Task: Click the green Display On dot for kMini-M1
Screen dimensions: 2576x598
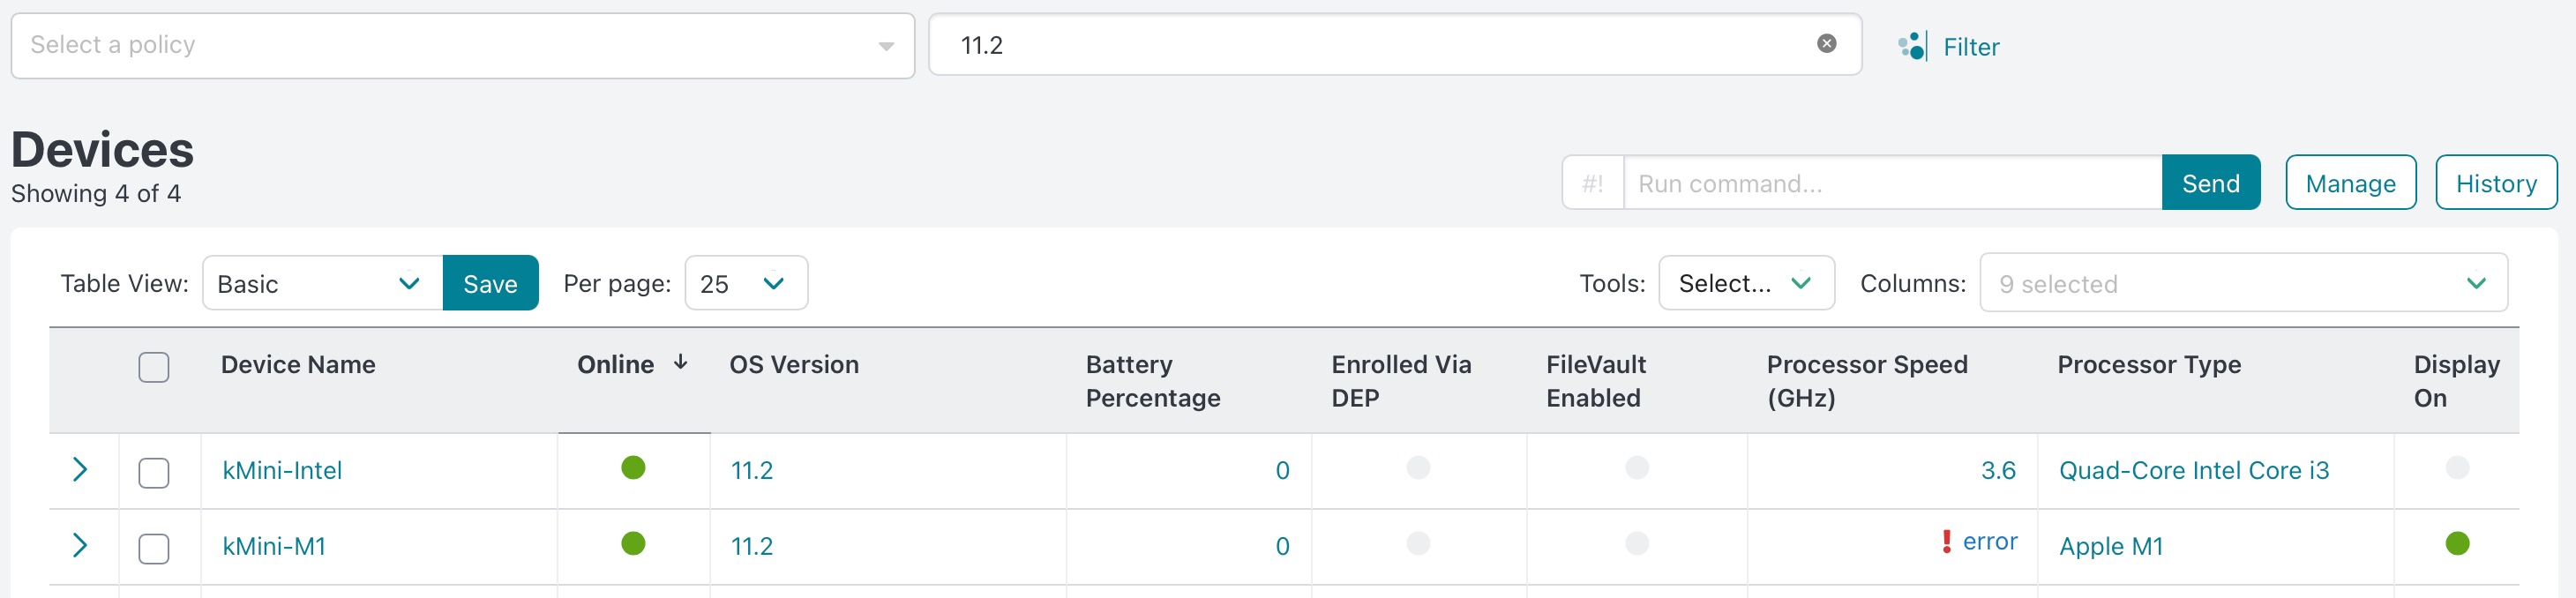Action: click(x=2457, y=543)
